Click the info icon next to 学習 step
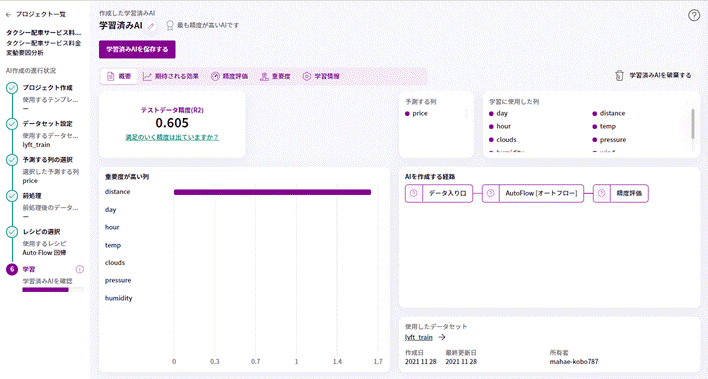The height and width of the screenshot is (379, 708). (79, 269)
